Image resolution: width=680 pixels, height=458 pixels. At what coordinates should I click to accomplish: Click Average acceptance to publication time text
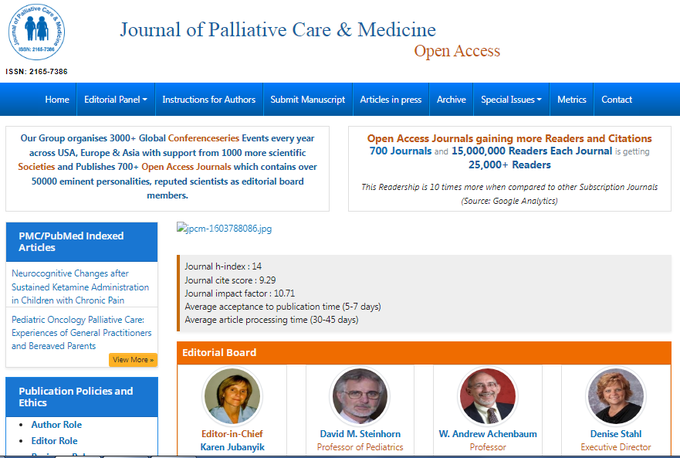tap(283, 307)
